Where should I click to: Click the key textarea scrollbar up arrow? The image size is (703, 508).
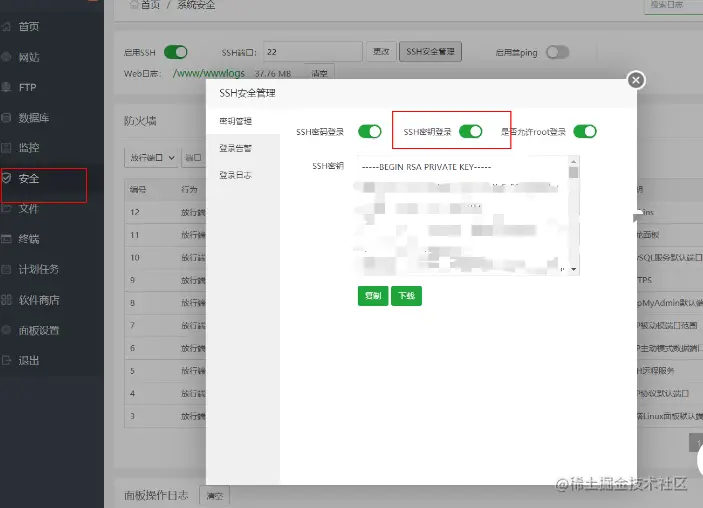point(573,161)
